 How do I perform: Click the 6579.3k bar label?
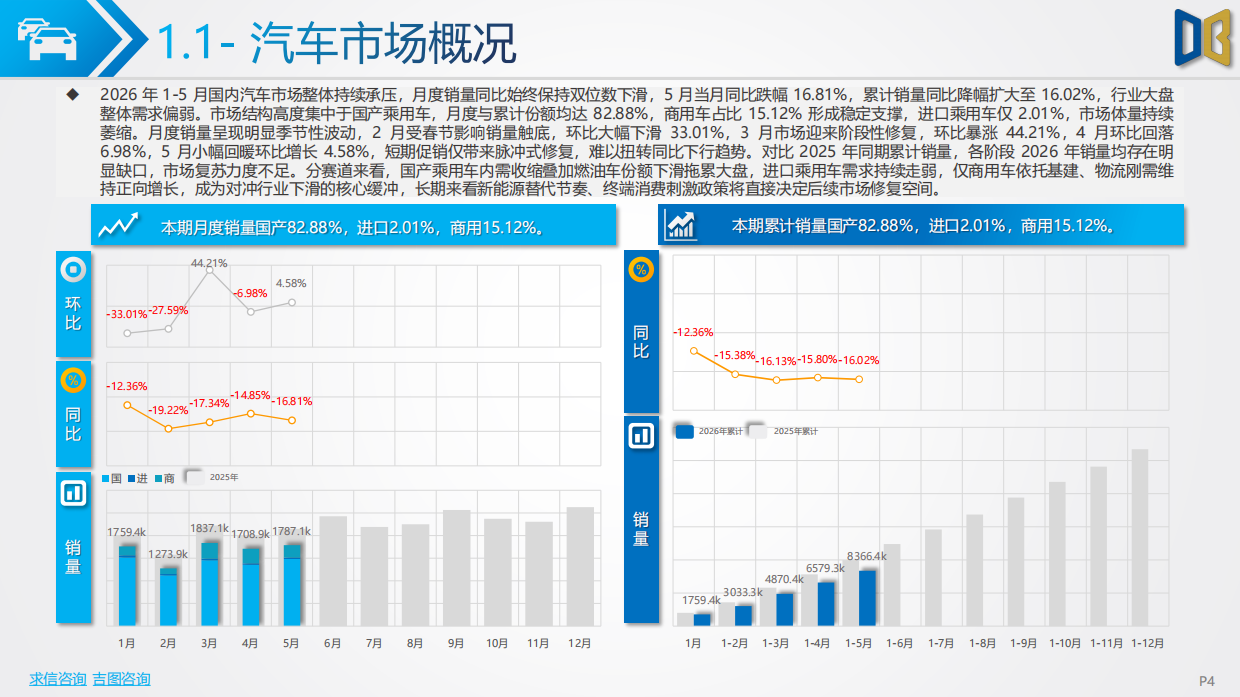[825, 568]
